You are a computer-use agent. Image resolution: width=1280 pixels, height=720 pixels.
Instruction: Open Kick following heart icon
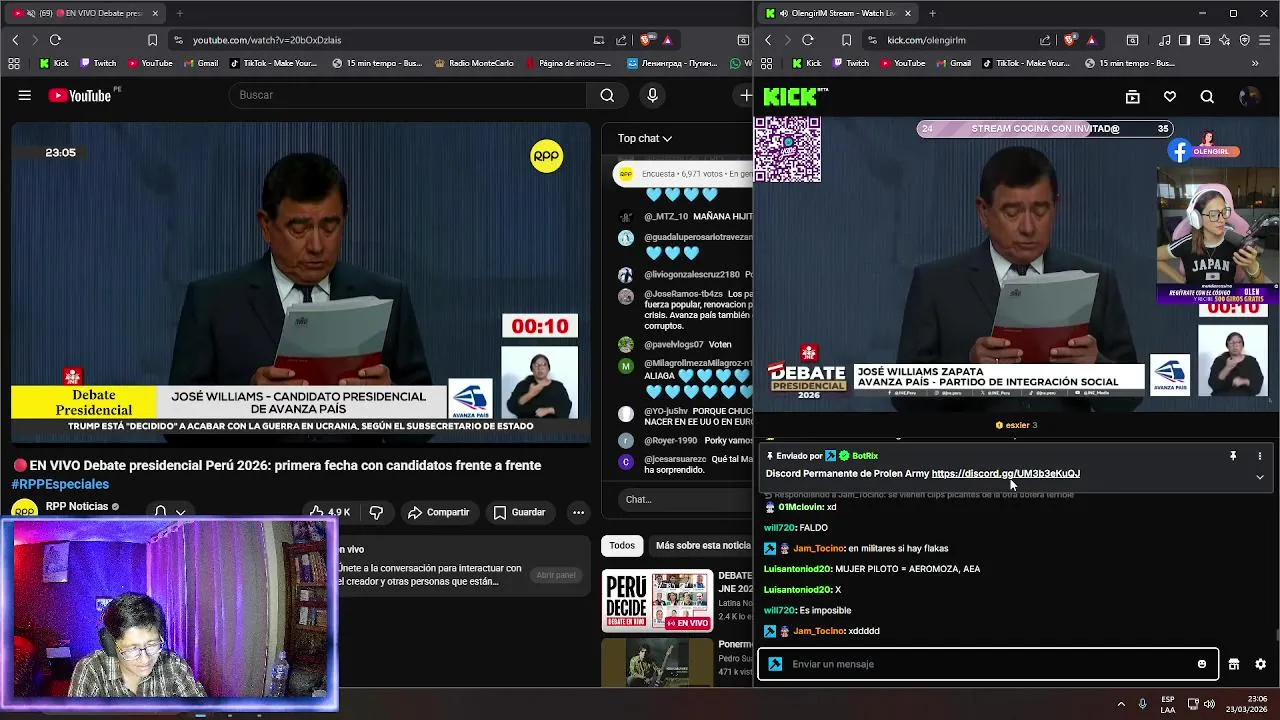pos(1170,97)
